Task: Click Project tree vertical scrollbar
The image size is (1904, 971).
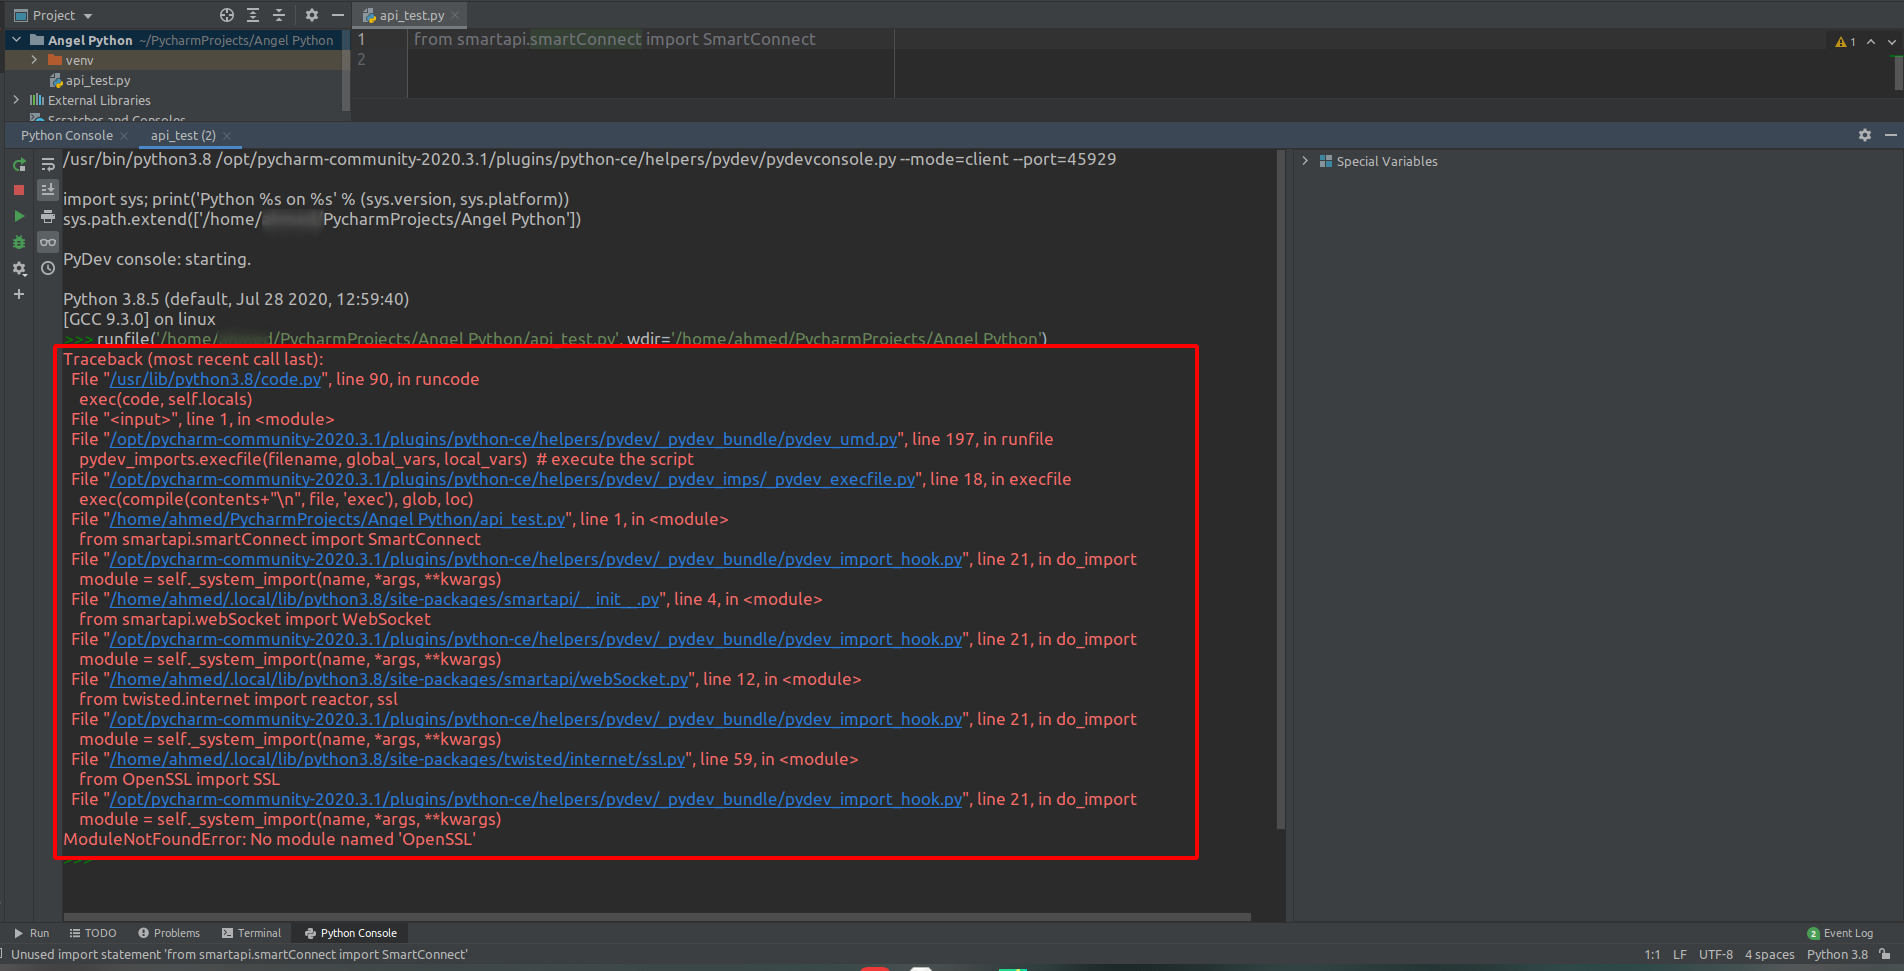Action: 346,70
